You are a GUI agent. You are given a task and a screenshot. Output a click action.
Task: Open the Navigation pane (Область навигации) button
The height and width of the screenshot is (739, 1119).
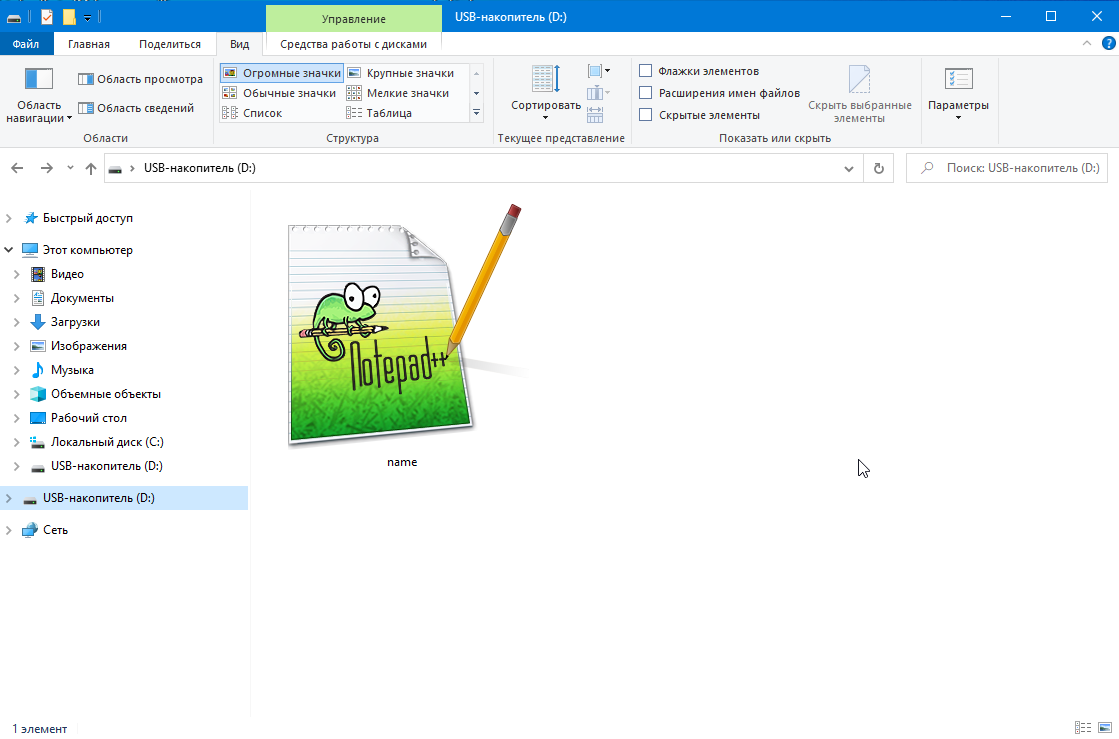39,95
